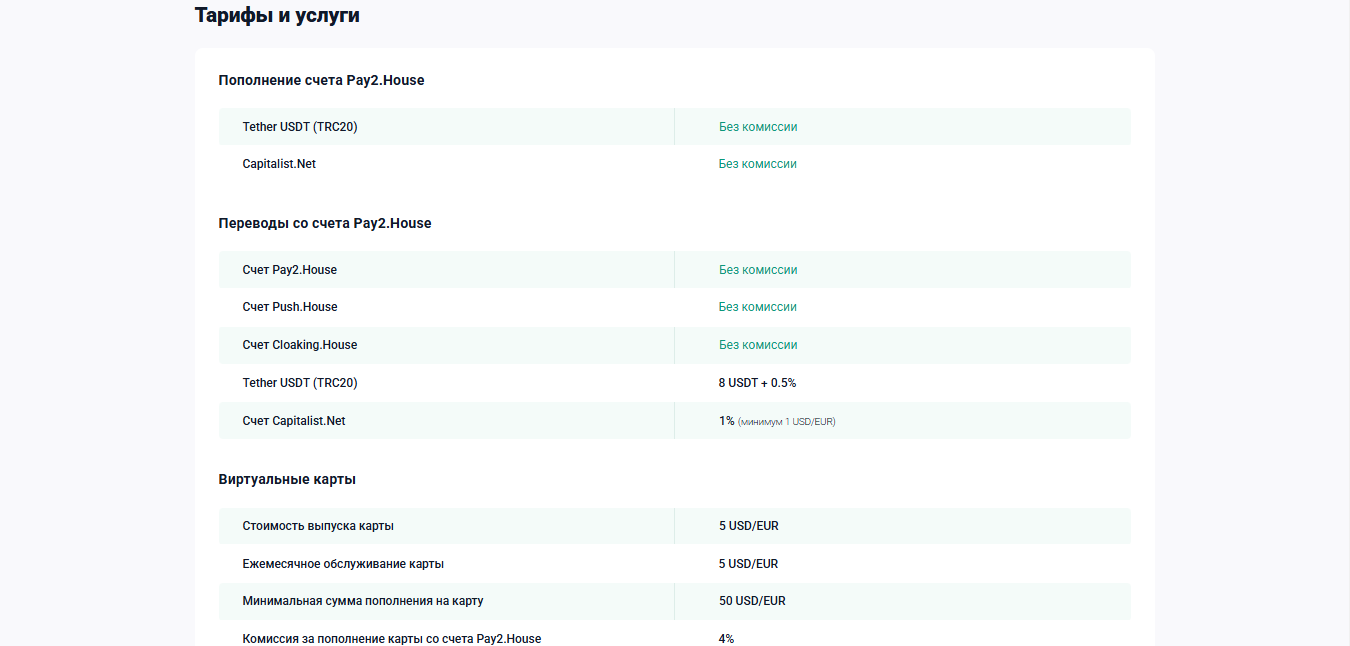This screenshot has width=1350, height=646.
Task: Select "5 USD/EUR" for Ежемесячное обслуживание карты
Action: pos(748,564)
